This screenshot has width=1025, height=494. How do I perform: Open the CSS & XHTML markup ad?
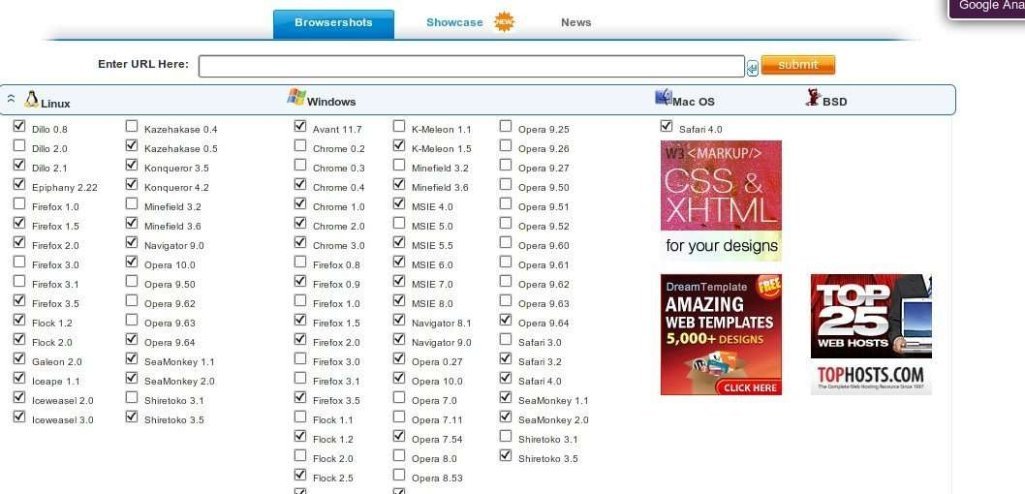pyautogui.click(x=721, y=201)
